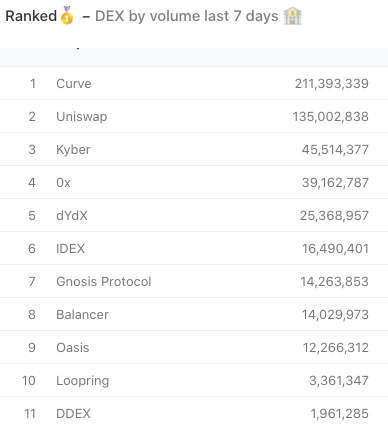Select the 0x row name
Image resolution: width=388 pixels, height=428 pixels.
(63, 182)
